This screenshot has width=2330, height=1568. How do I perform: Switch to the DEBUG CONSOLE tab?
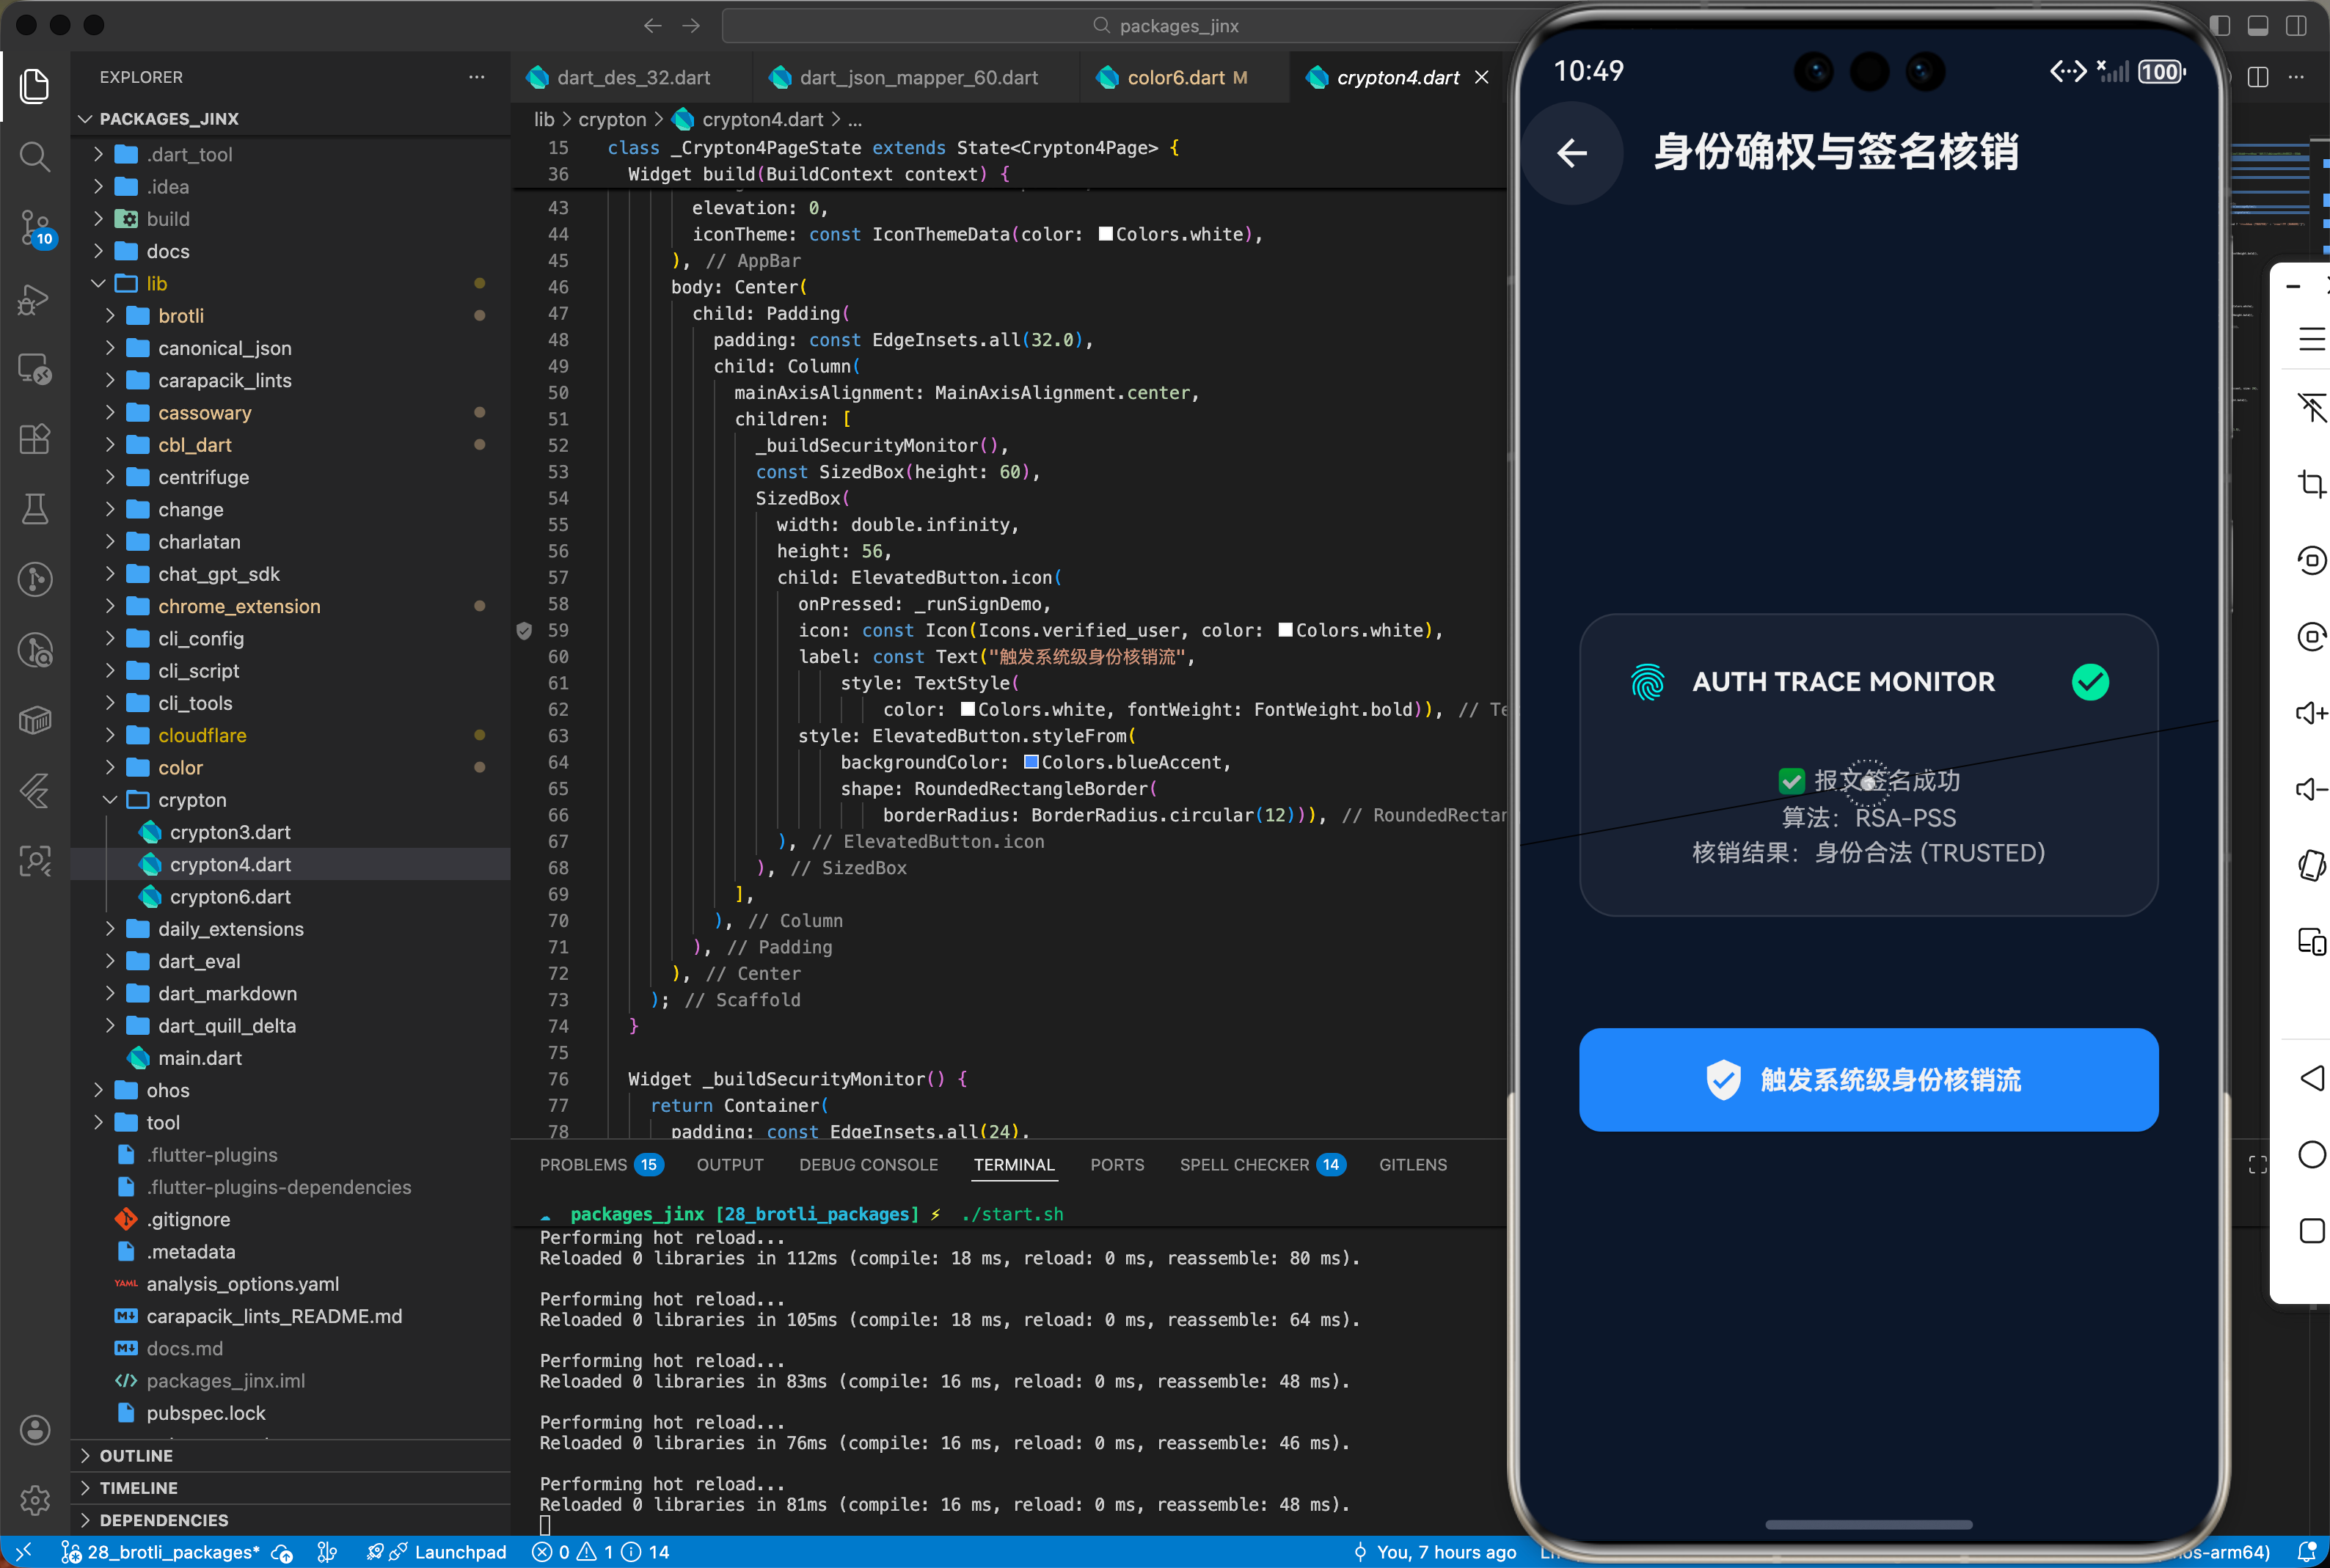tap(868, 1165)
